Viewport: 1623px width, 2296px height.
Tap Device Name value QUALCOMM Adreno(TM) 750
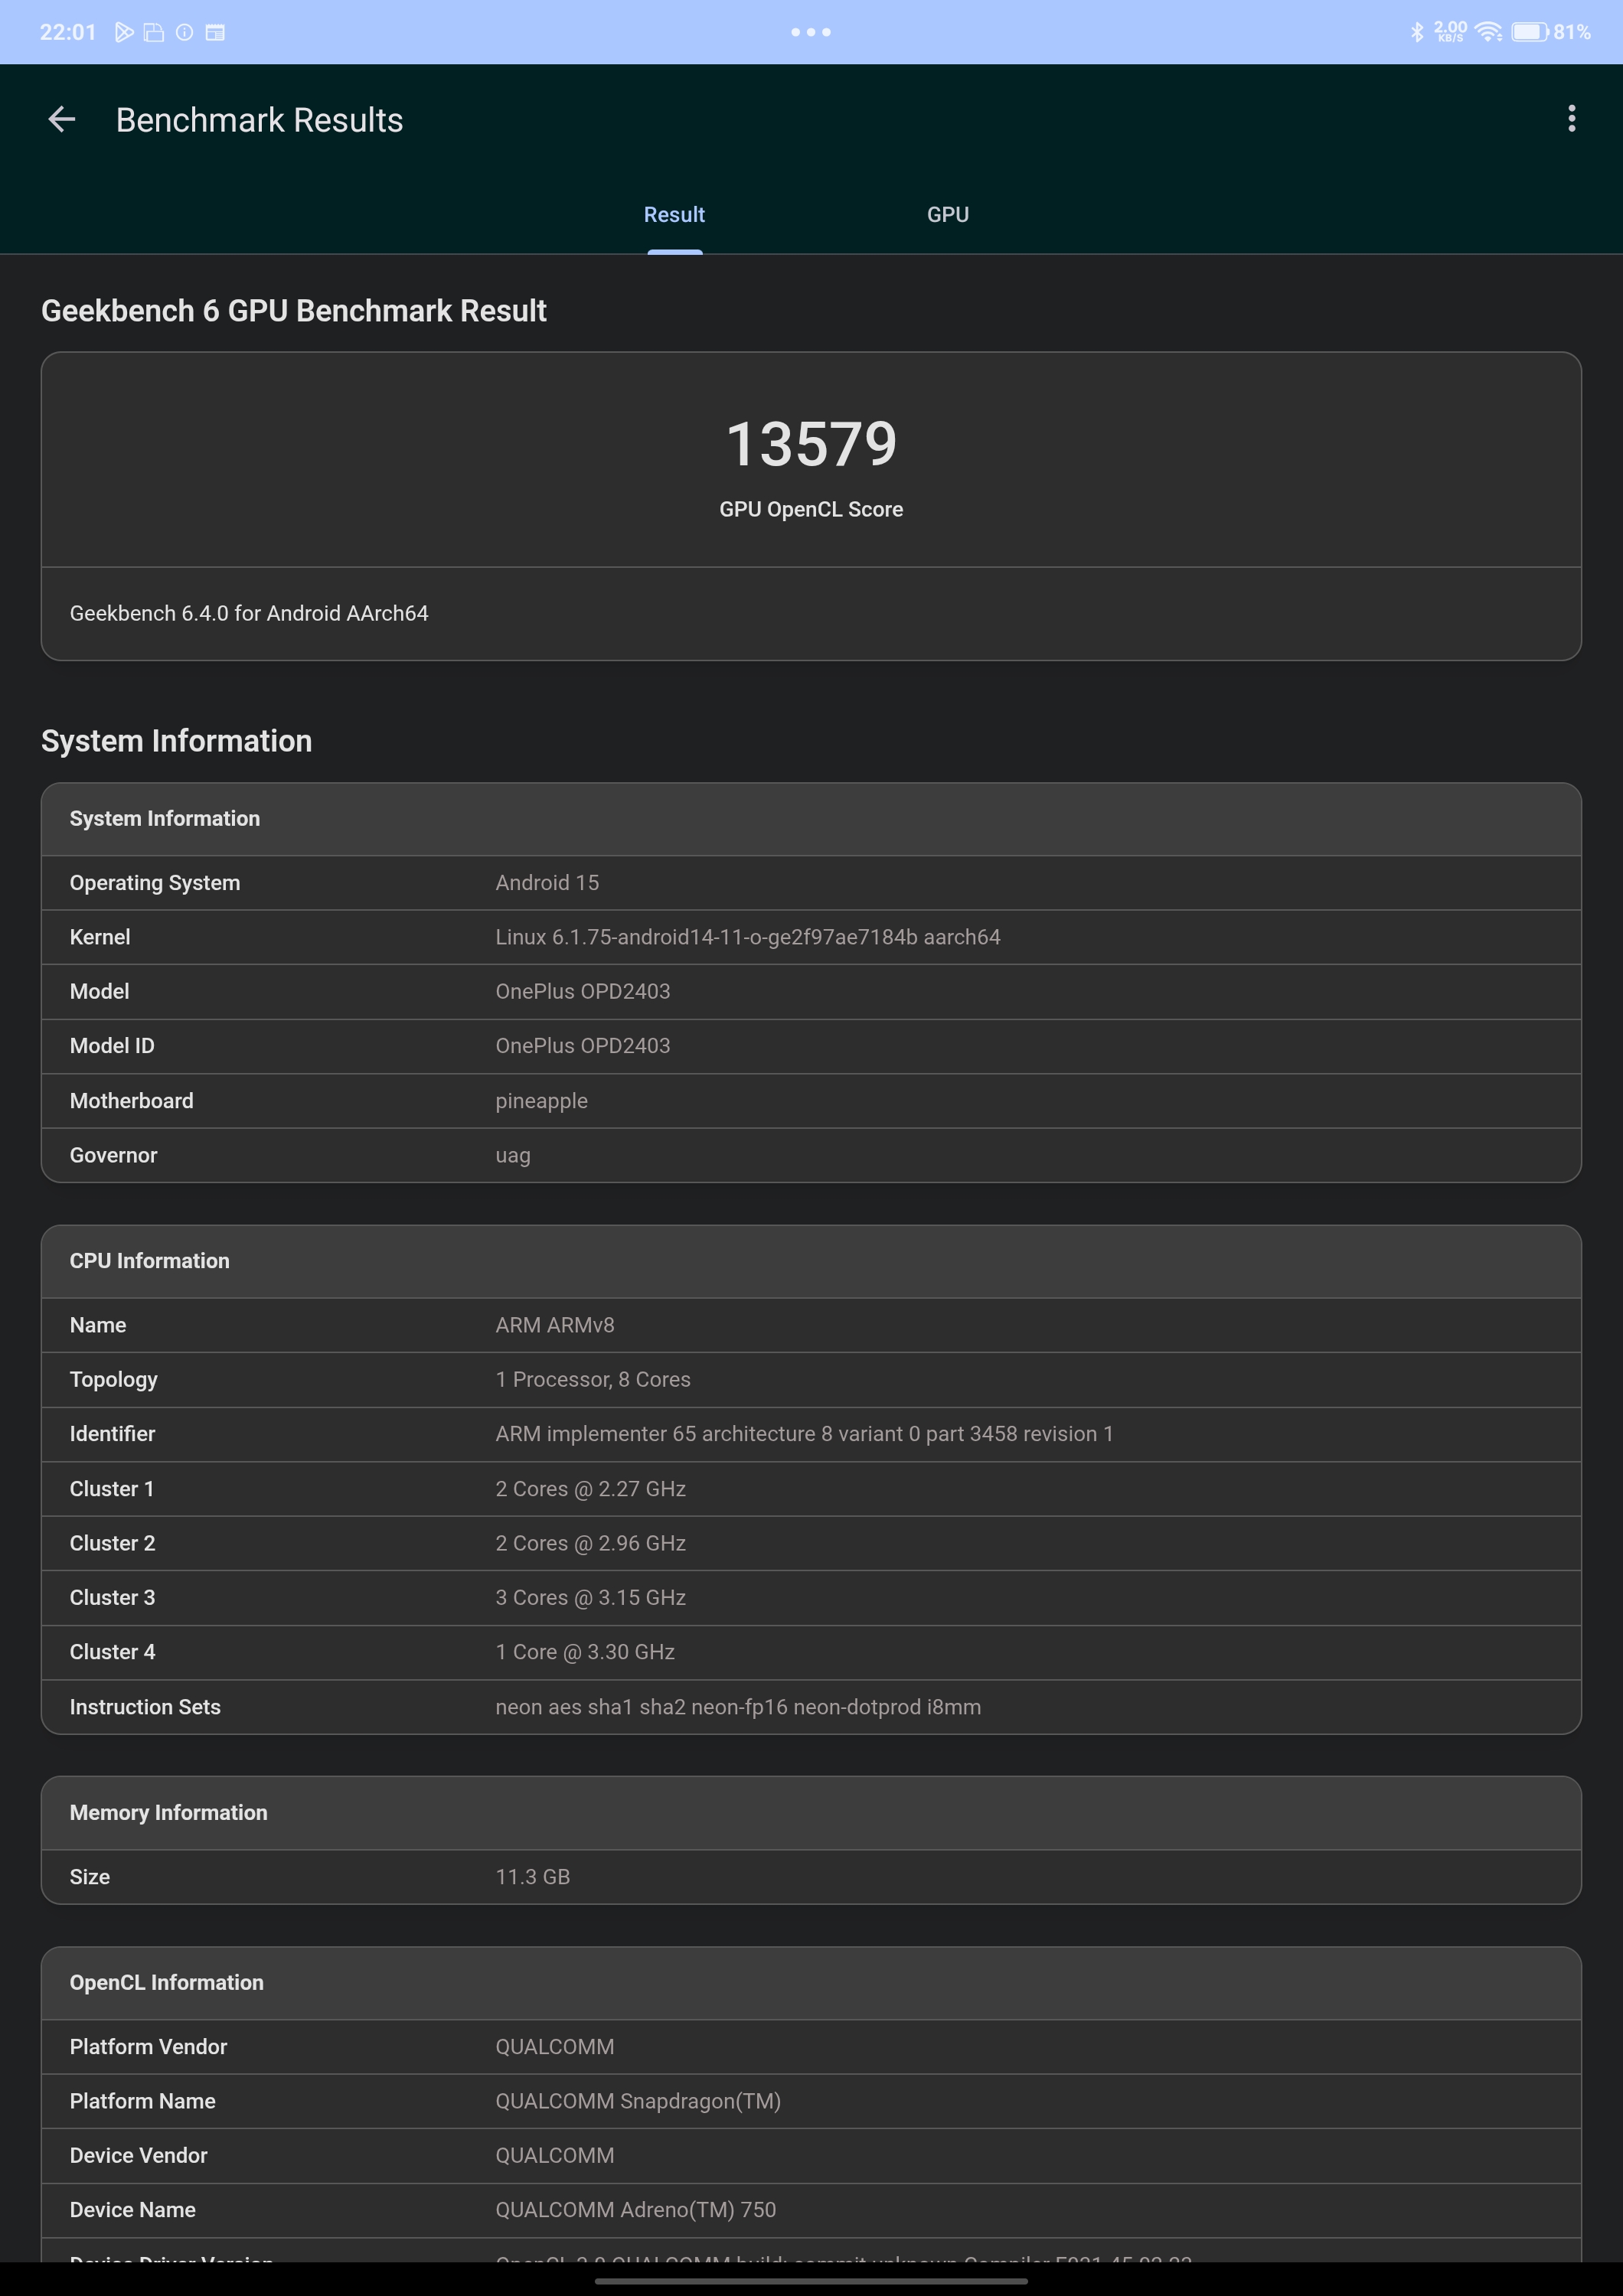coord(636,2210)
